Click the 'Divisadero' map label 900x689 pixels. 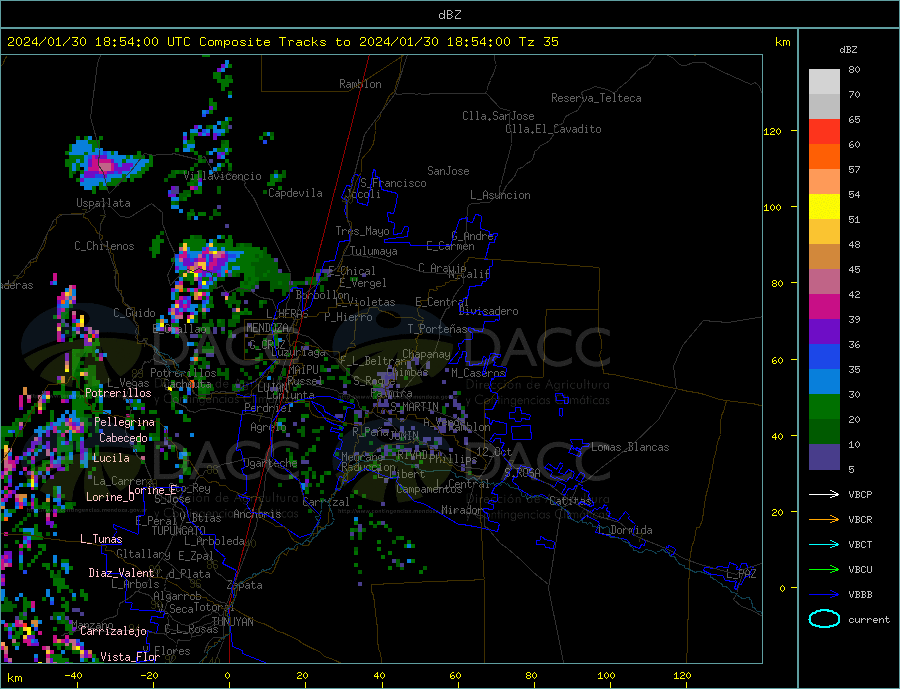pyautogui.click(x=488, y=311)
